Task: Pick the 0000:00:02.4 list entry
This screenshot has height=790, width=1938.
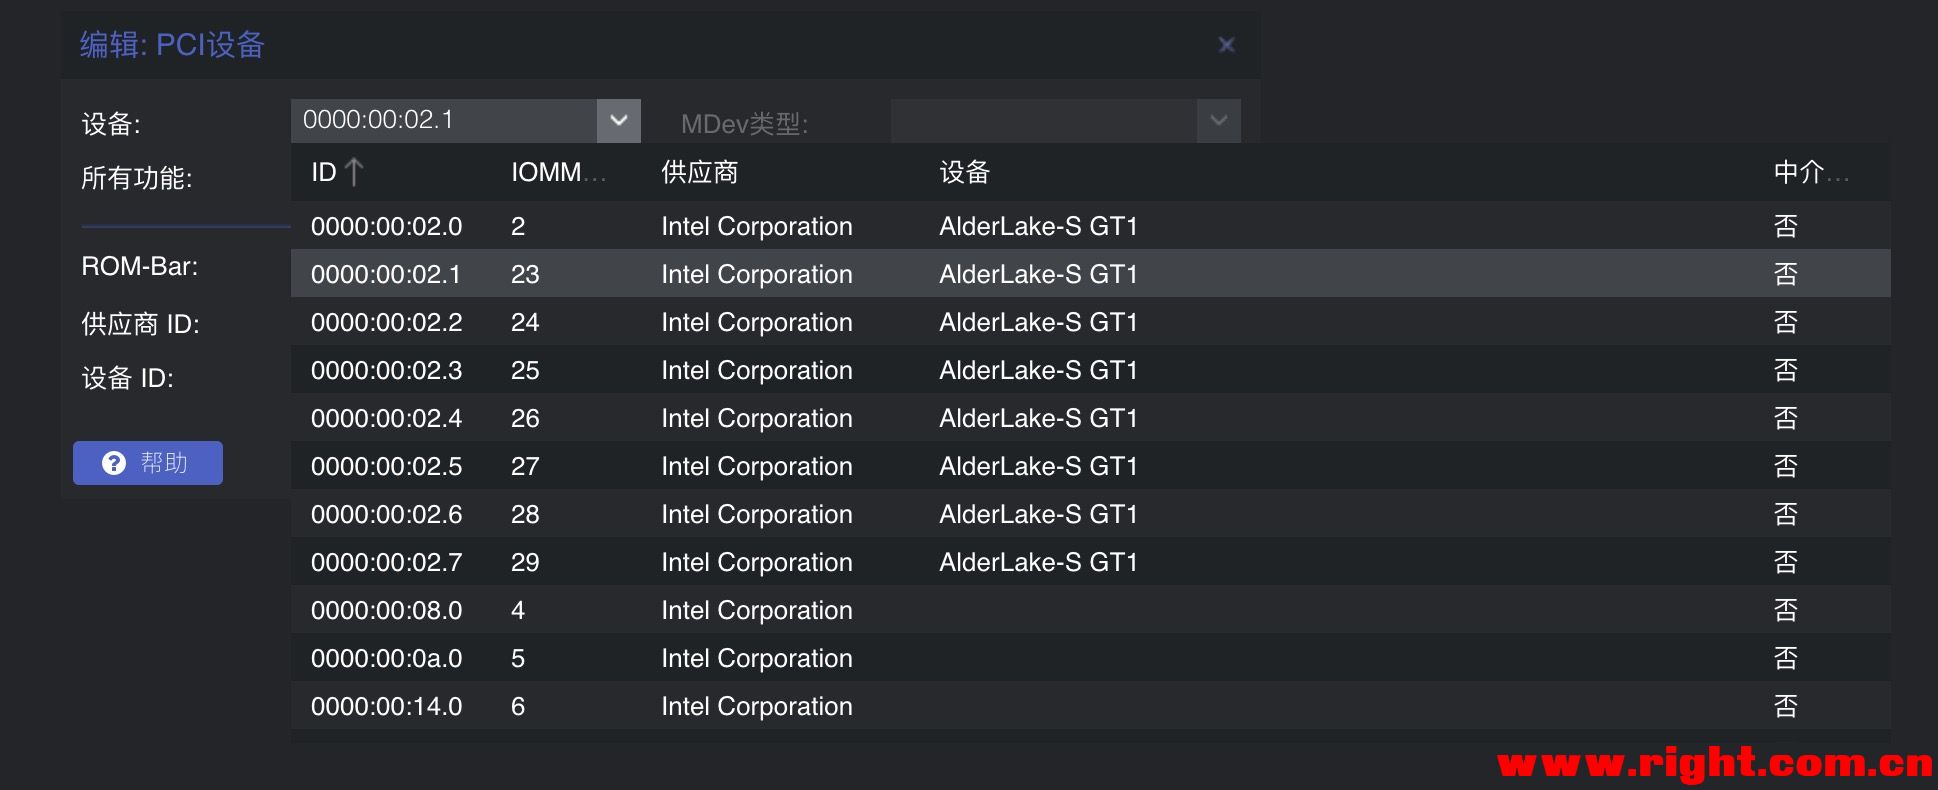Action: click(386, 418)
